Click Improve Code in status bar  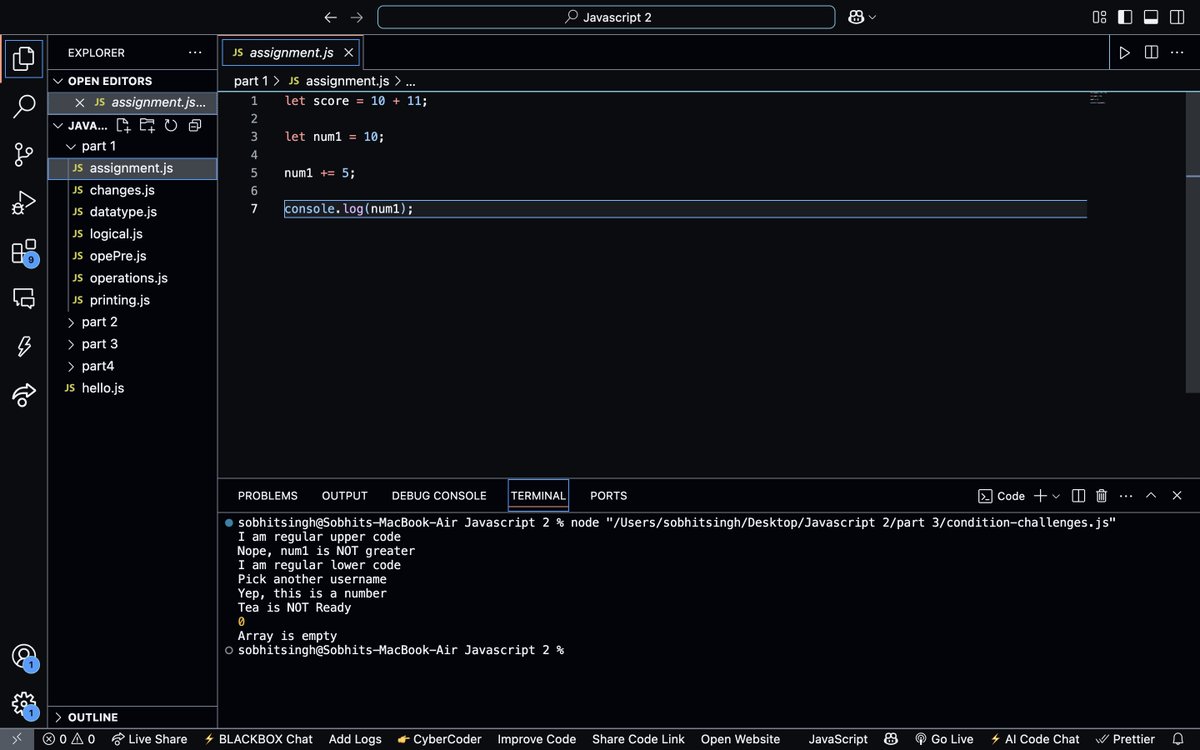tap(537, 739)
